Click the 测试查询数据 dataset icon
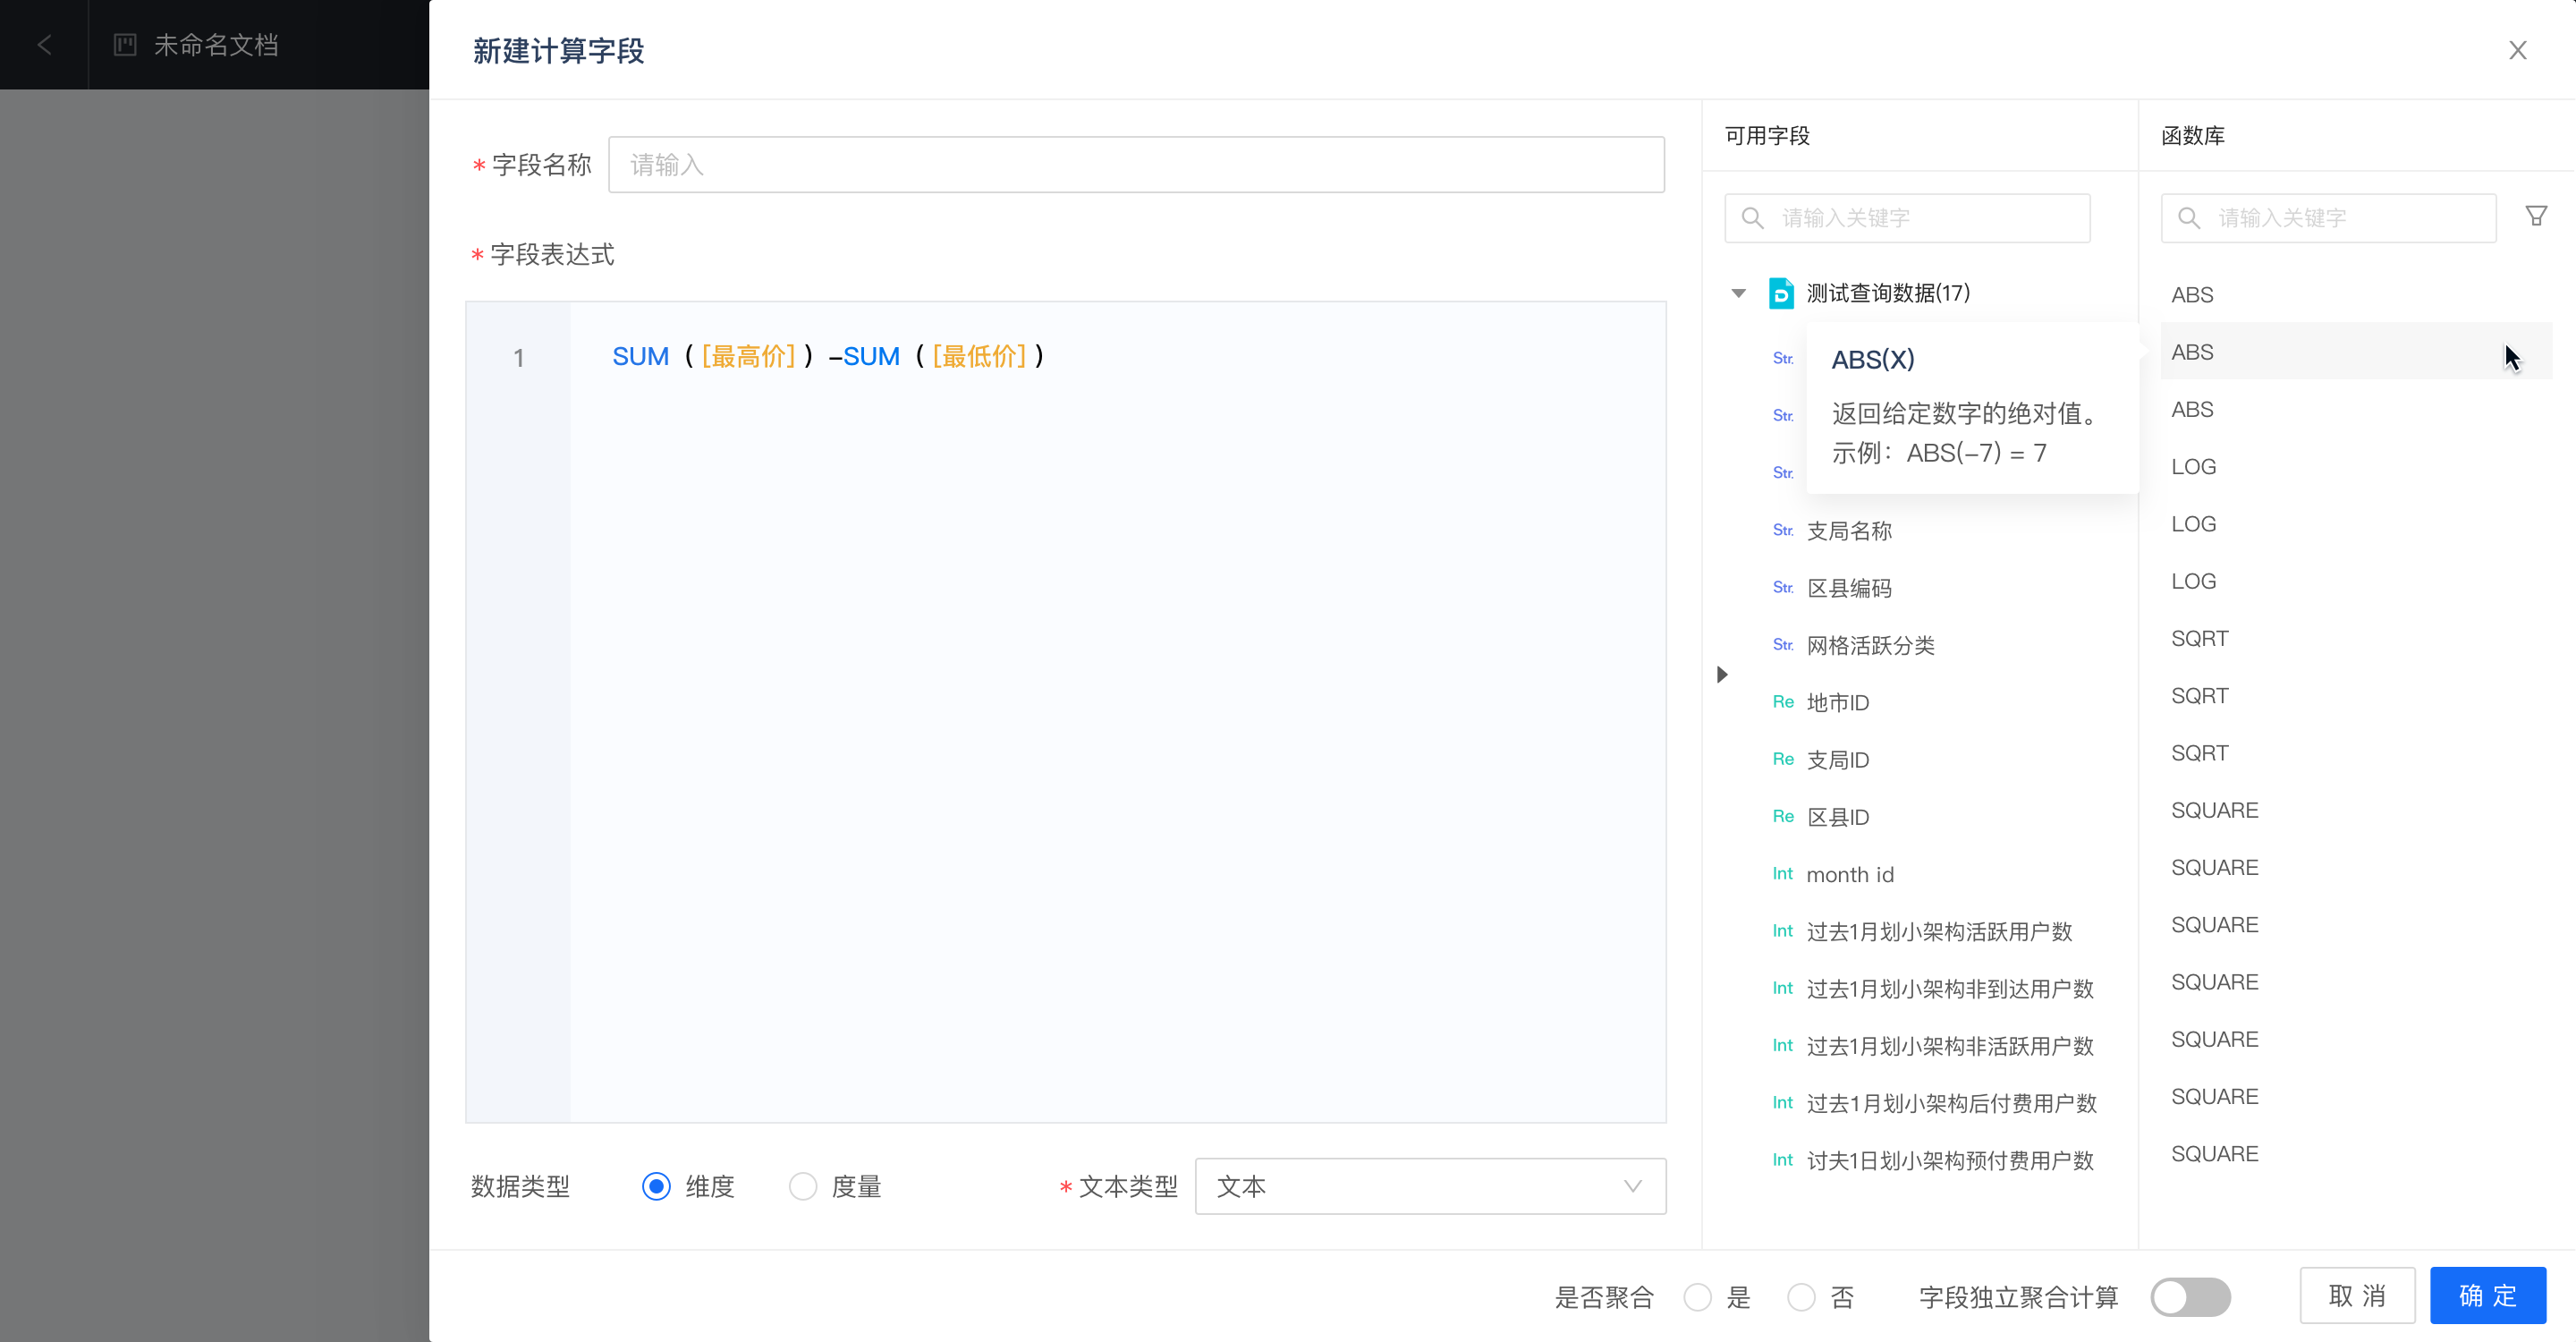This screenshot has height=1342, width=2576. pos(1781,293)
